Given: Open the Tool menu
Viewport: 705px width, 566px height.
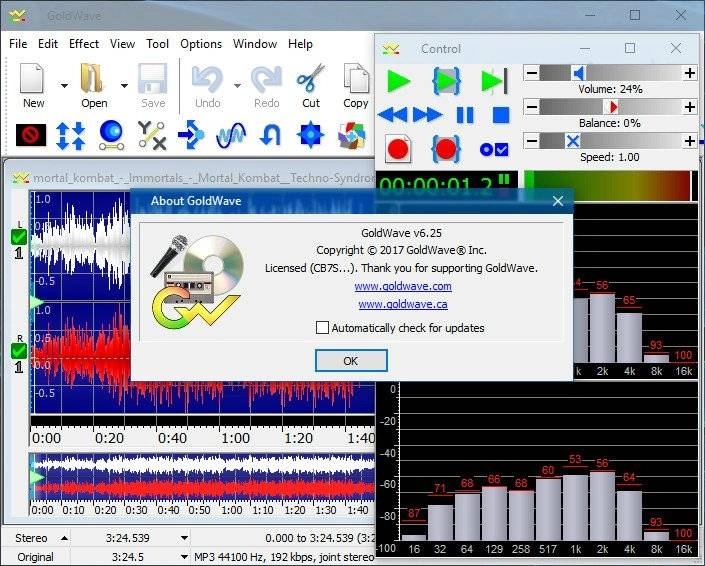Looking at the screenshot, I should [x=157, y=44].
